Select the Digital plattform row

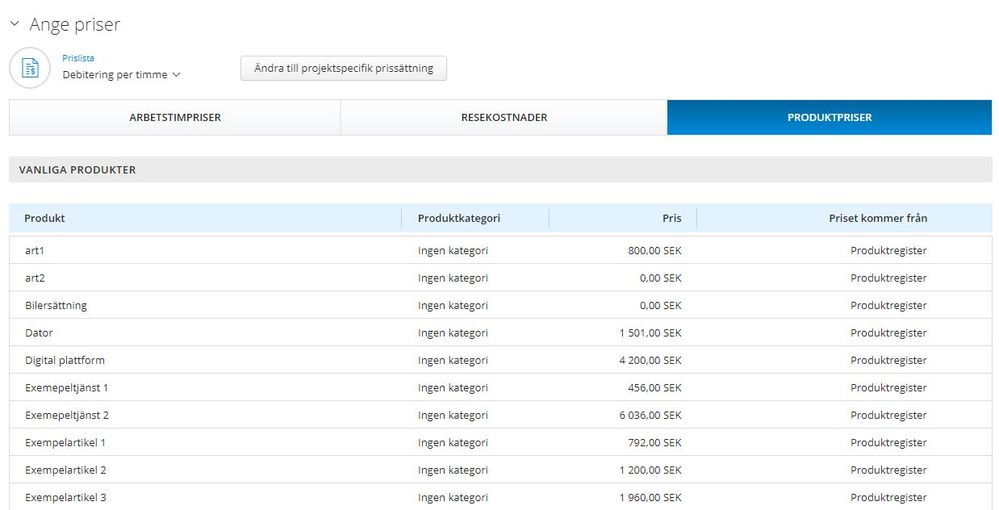point(500,360)
